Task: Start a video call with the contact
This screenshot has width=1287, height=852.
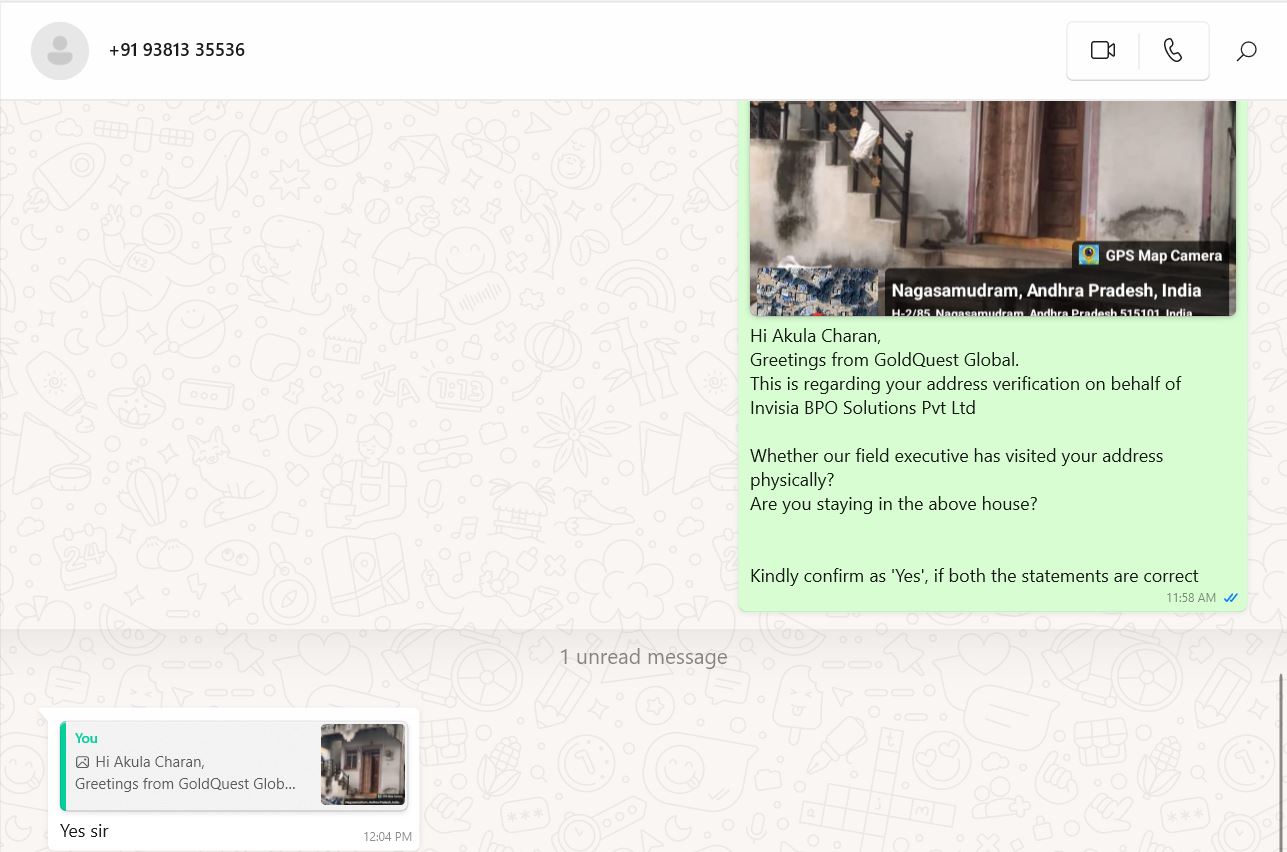Action: tap(1102, 51)
